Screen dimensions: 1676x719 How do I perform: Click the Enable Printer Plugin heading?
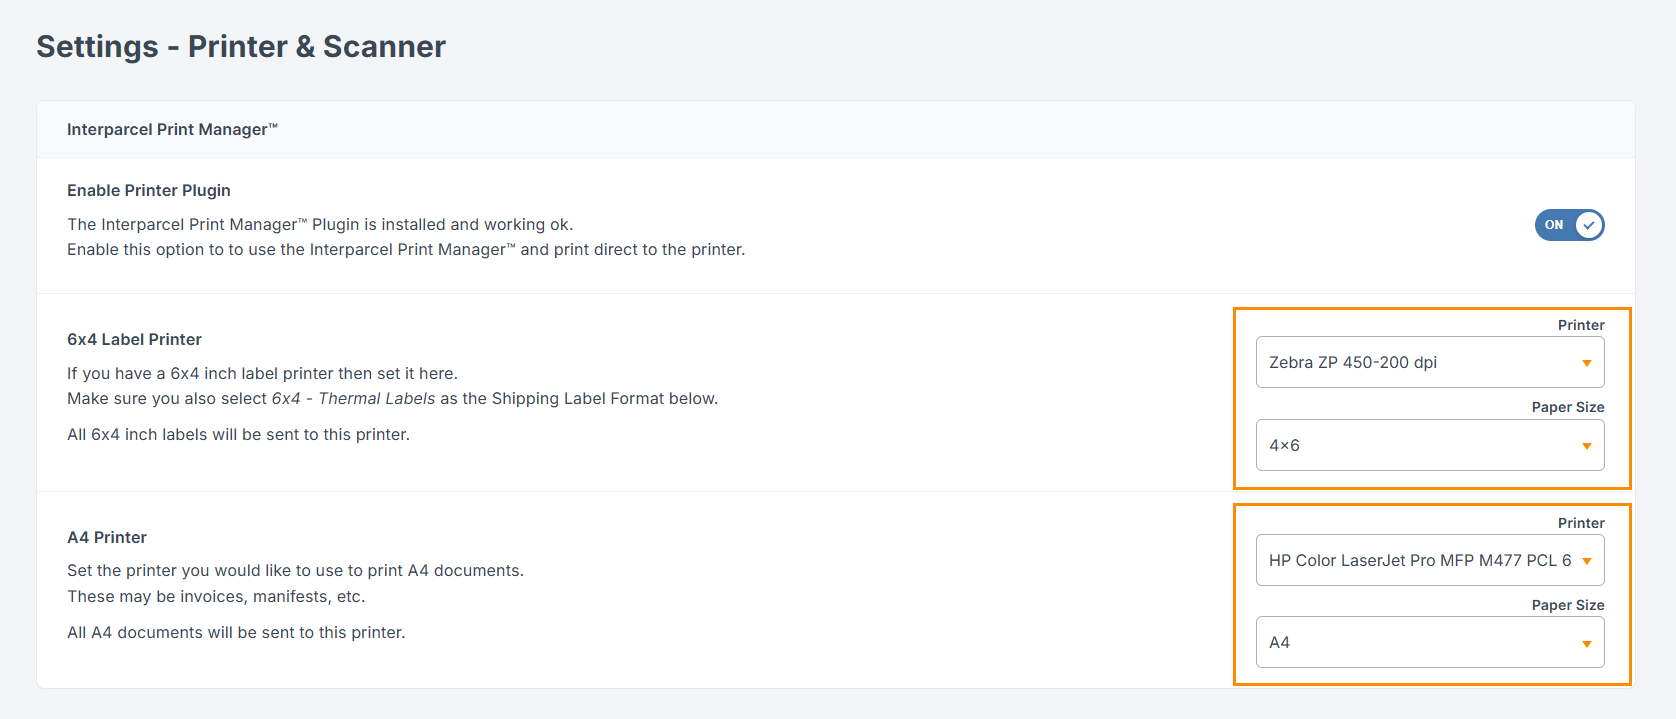[x=149, y=190]
